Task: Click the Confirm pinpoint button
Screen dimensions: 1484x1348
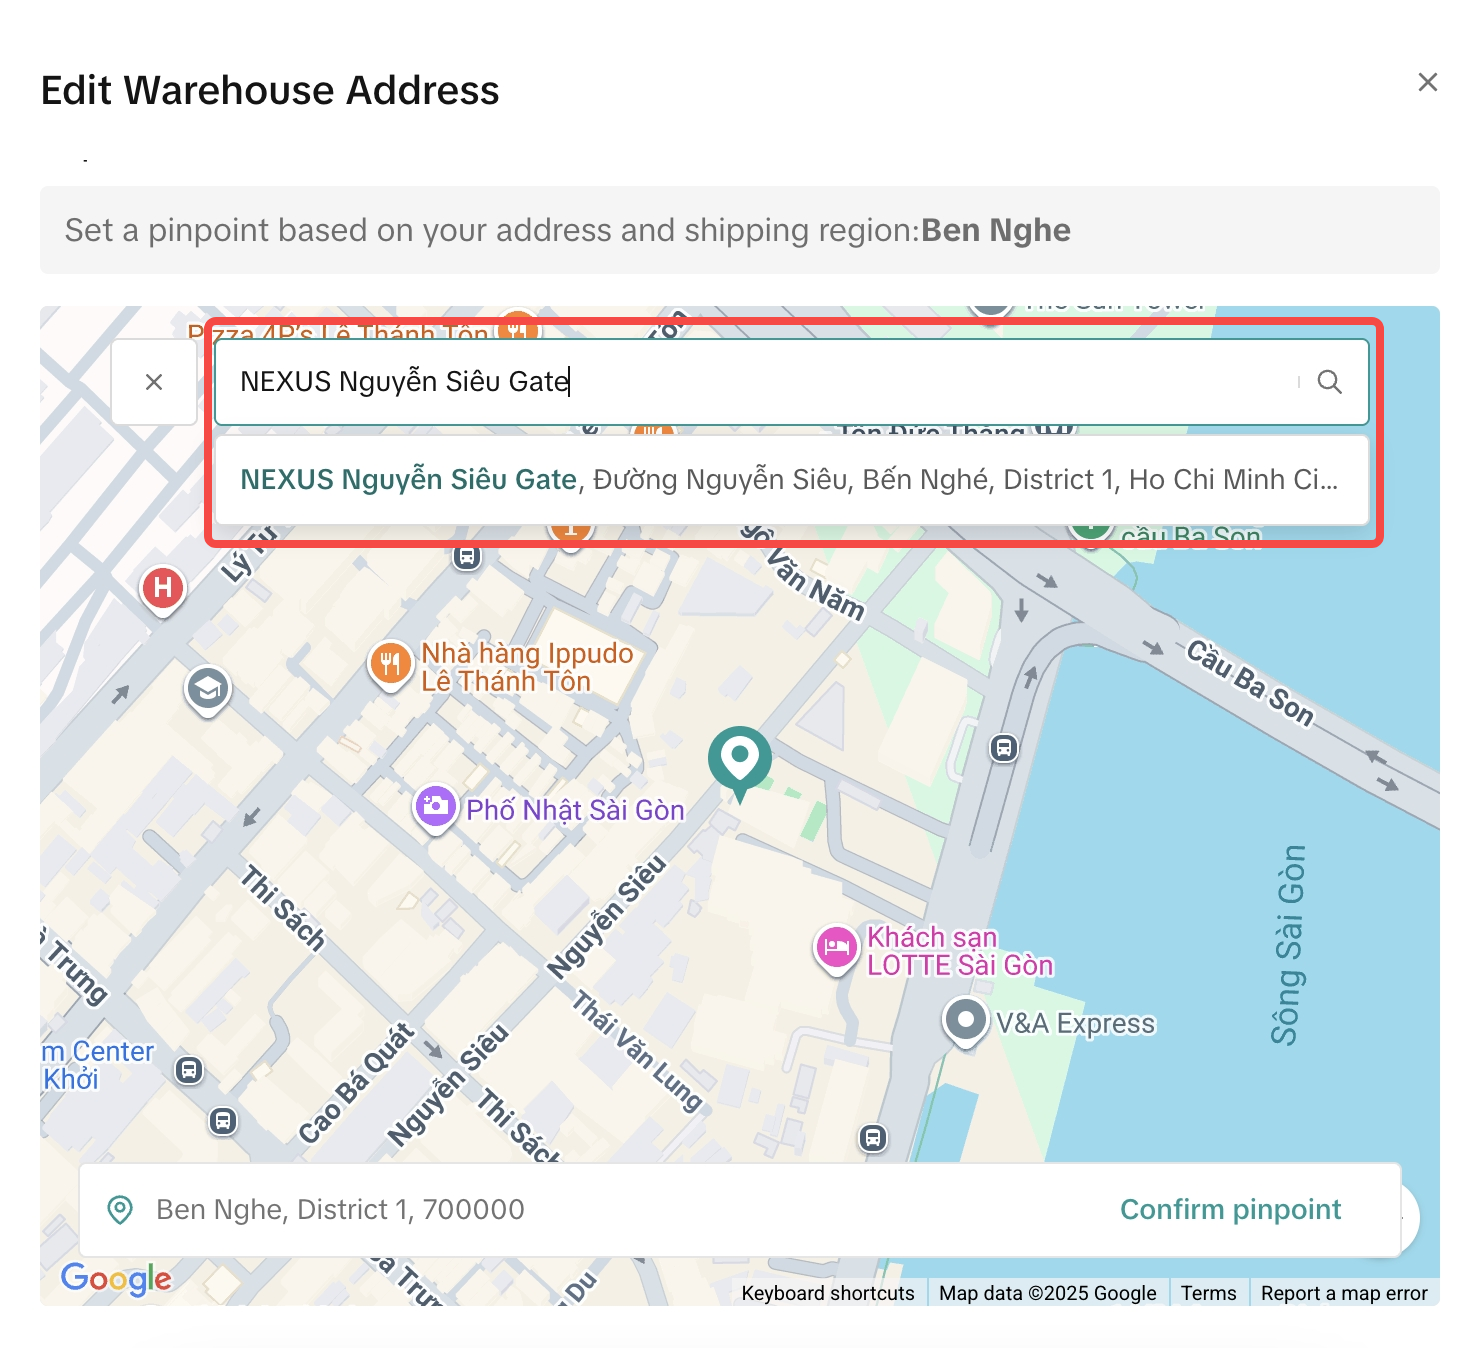Action: pyautogui.click(x=1230, y=1210)
